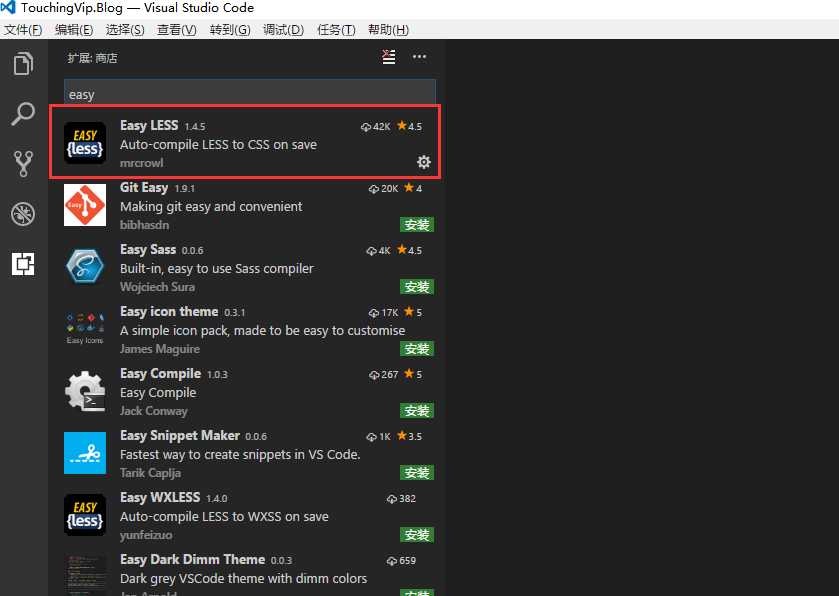839x596 pixels.
Task: Click the Easy WXLESS 382 download count
Action: 401,499
